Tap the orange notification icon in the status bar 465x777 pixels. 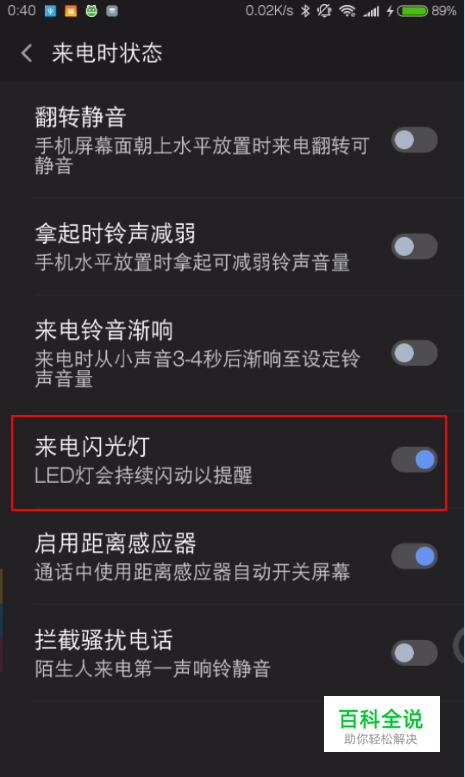pyautogui.click(x=71, y=11)
